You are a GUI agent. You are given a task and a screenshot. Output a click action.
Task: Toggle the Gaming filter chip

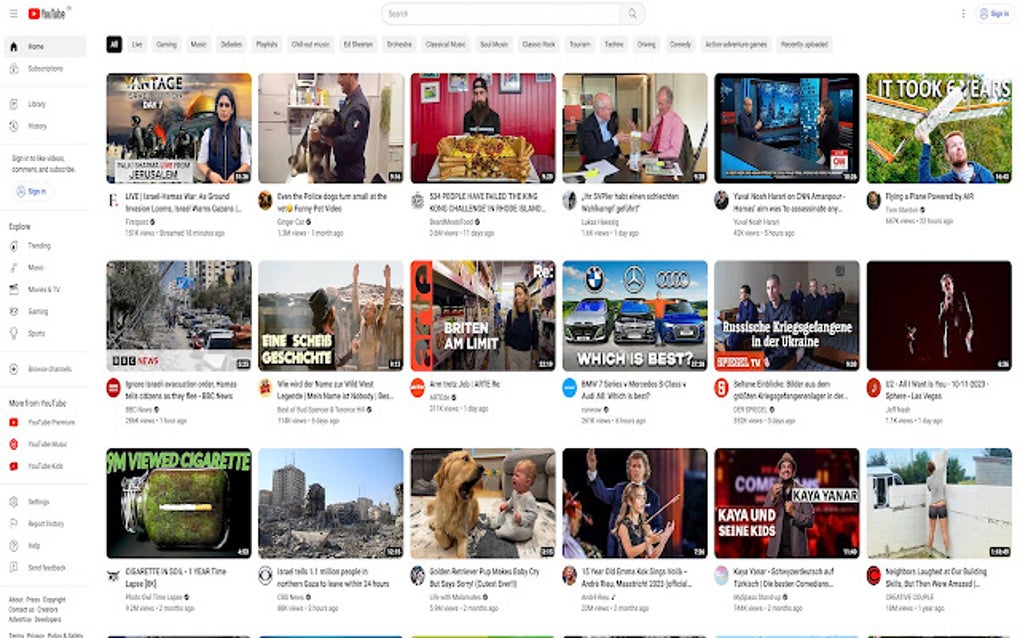coord(167,44)
